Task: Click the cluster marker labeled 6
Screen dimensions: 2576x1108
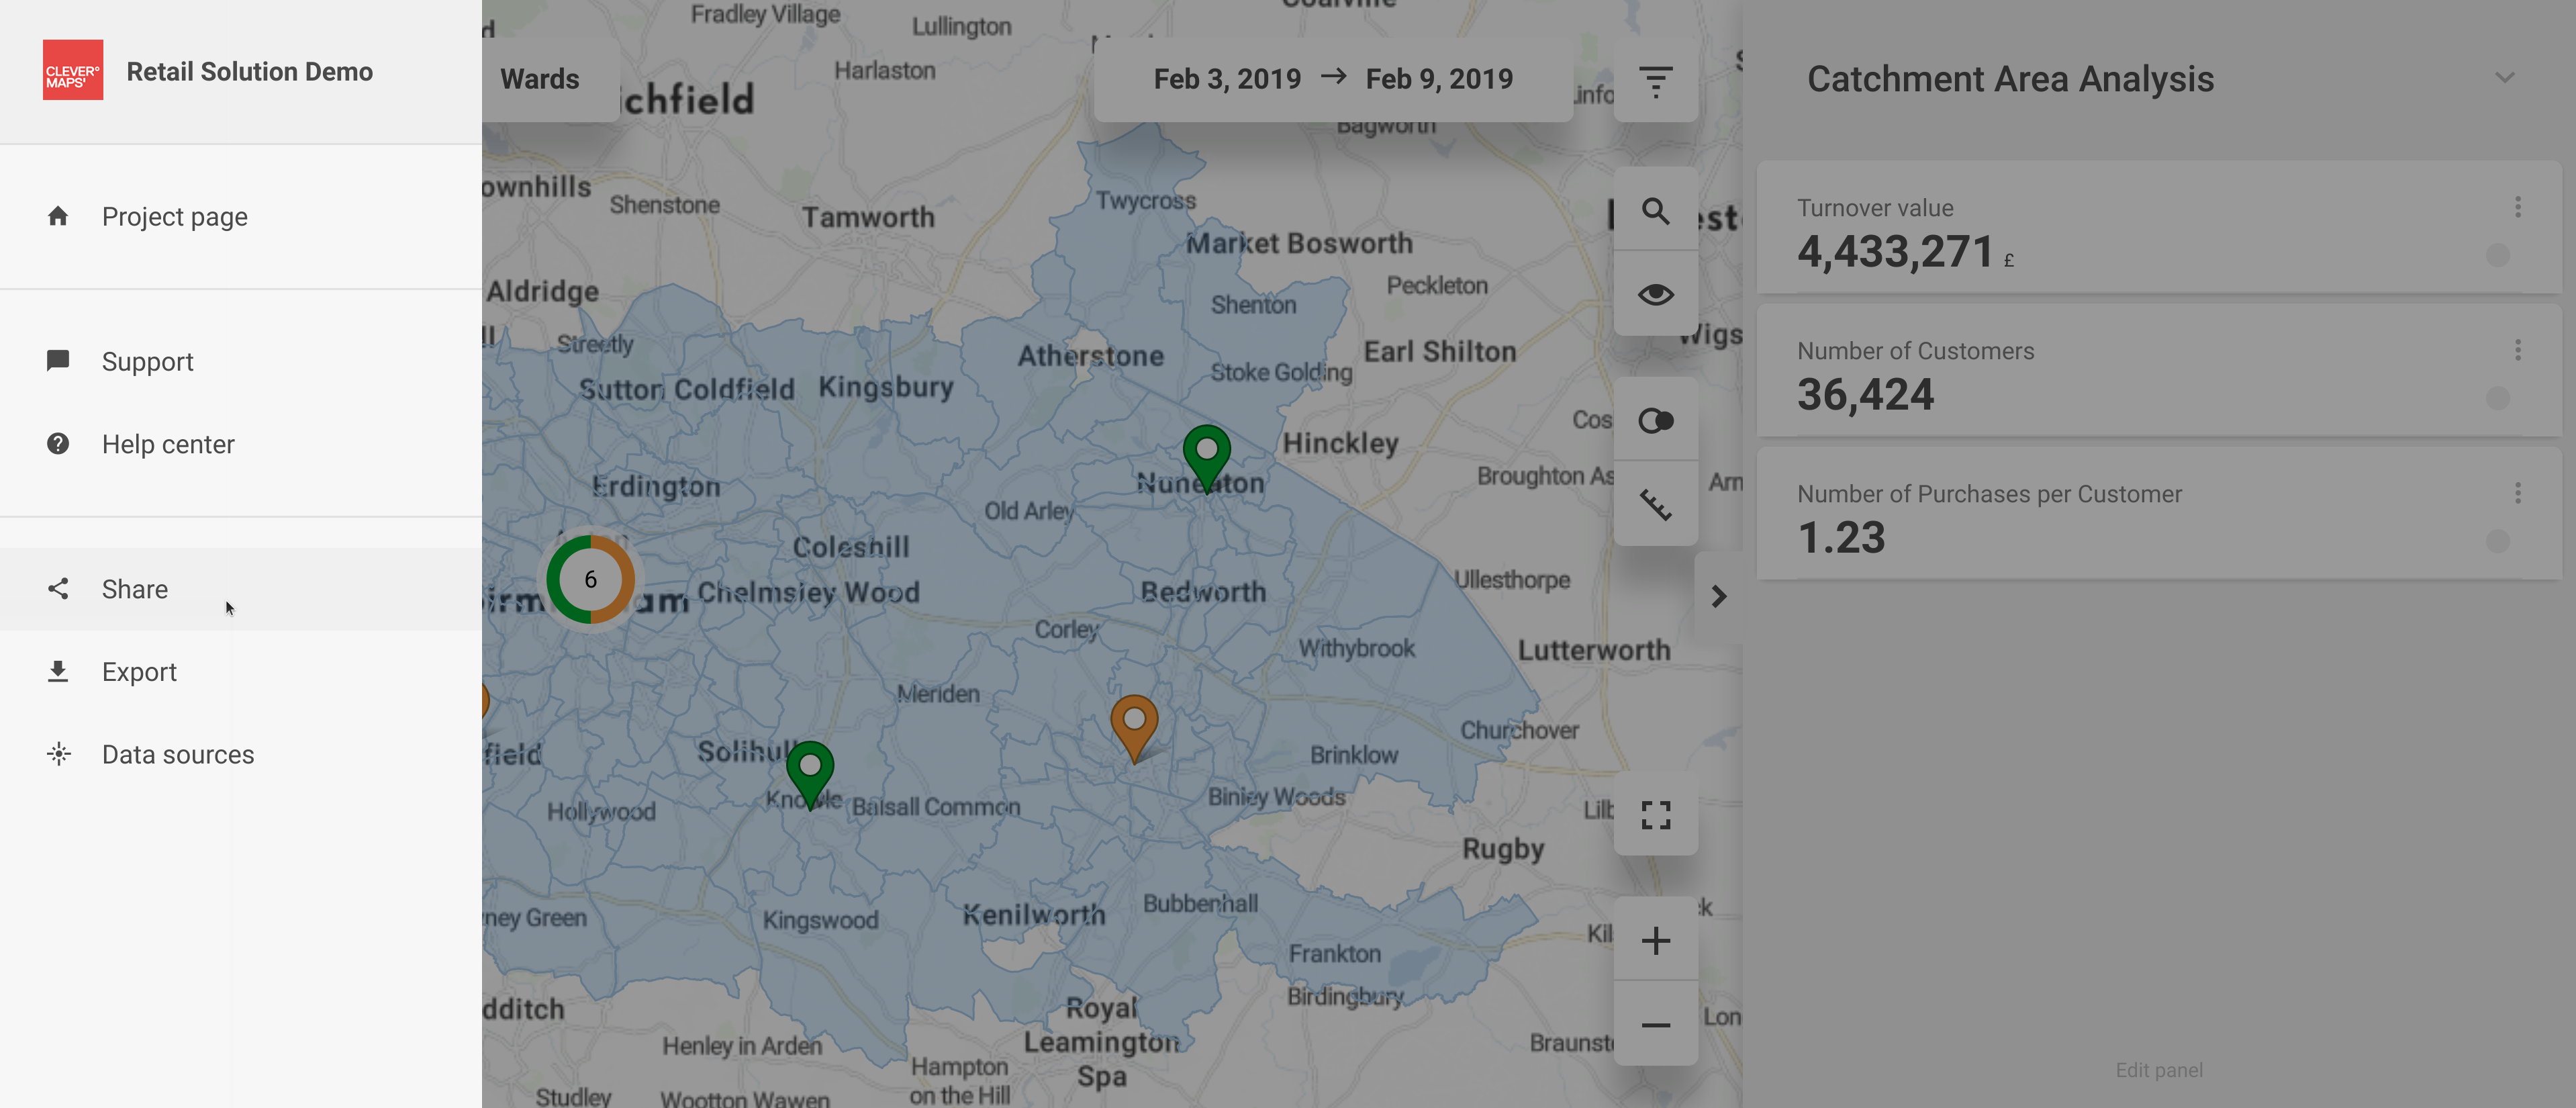Action: click(590, 580)
